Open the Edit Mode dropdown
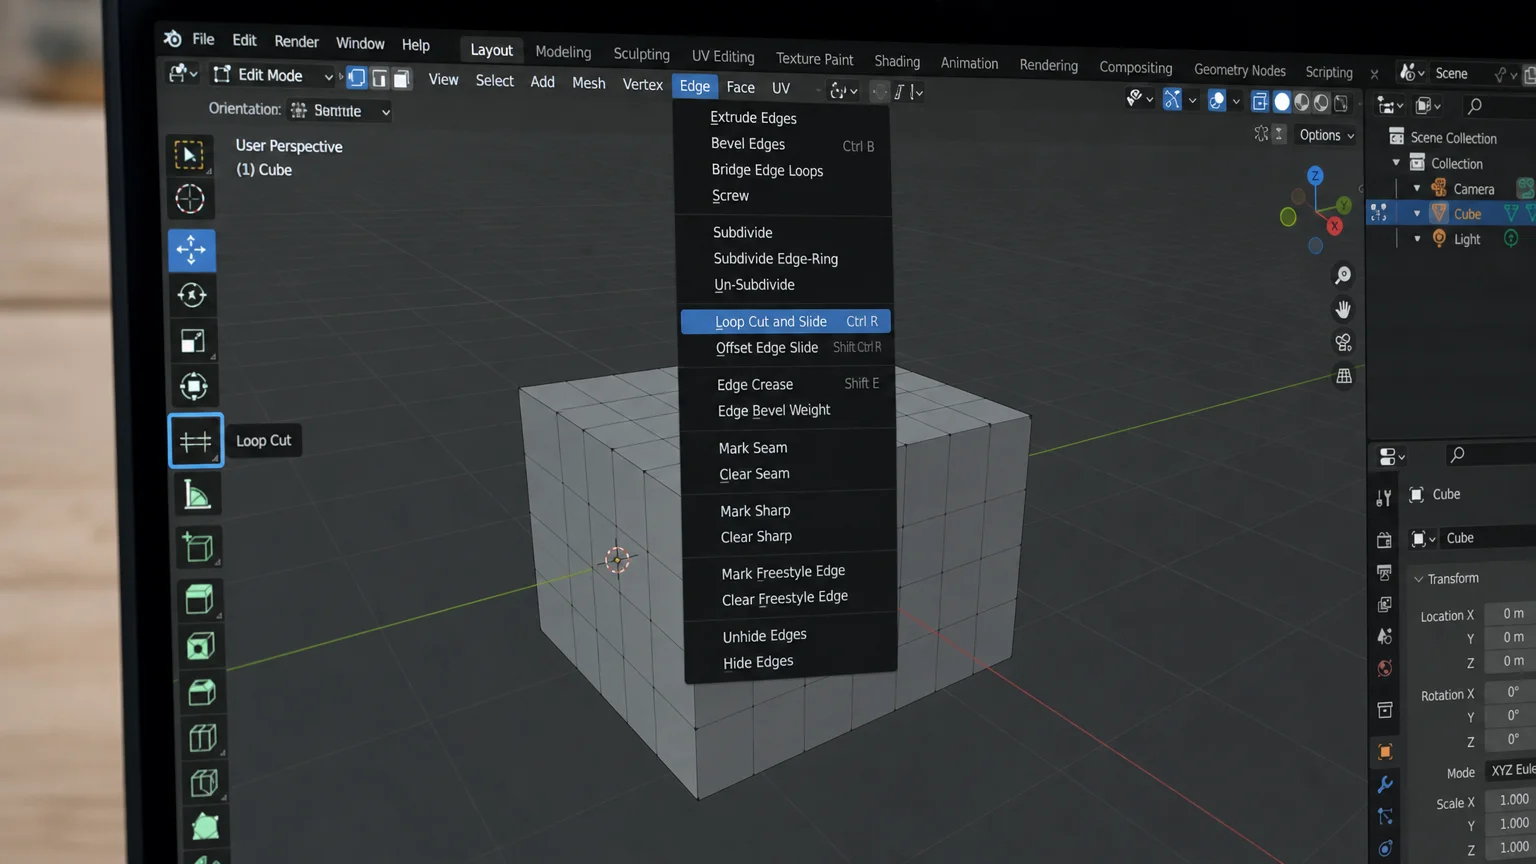1536x864 pixels. pyautogui.click(x=273, y=75)
